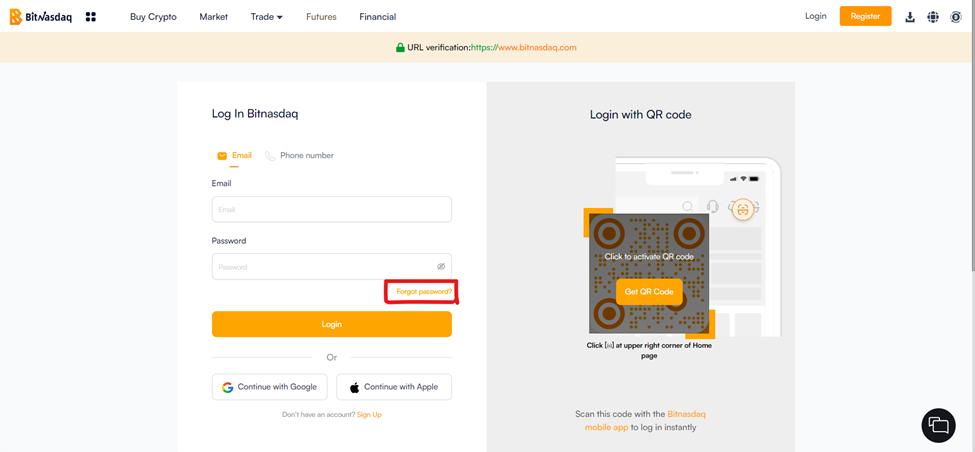
Task: Open the Buy Crypto menu item
Action: (153, 17)
